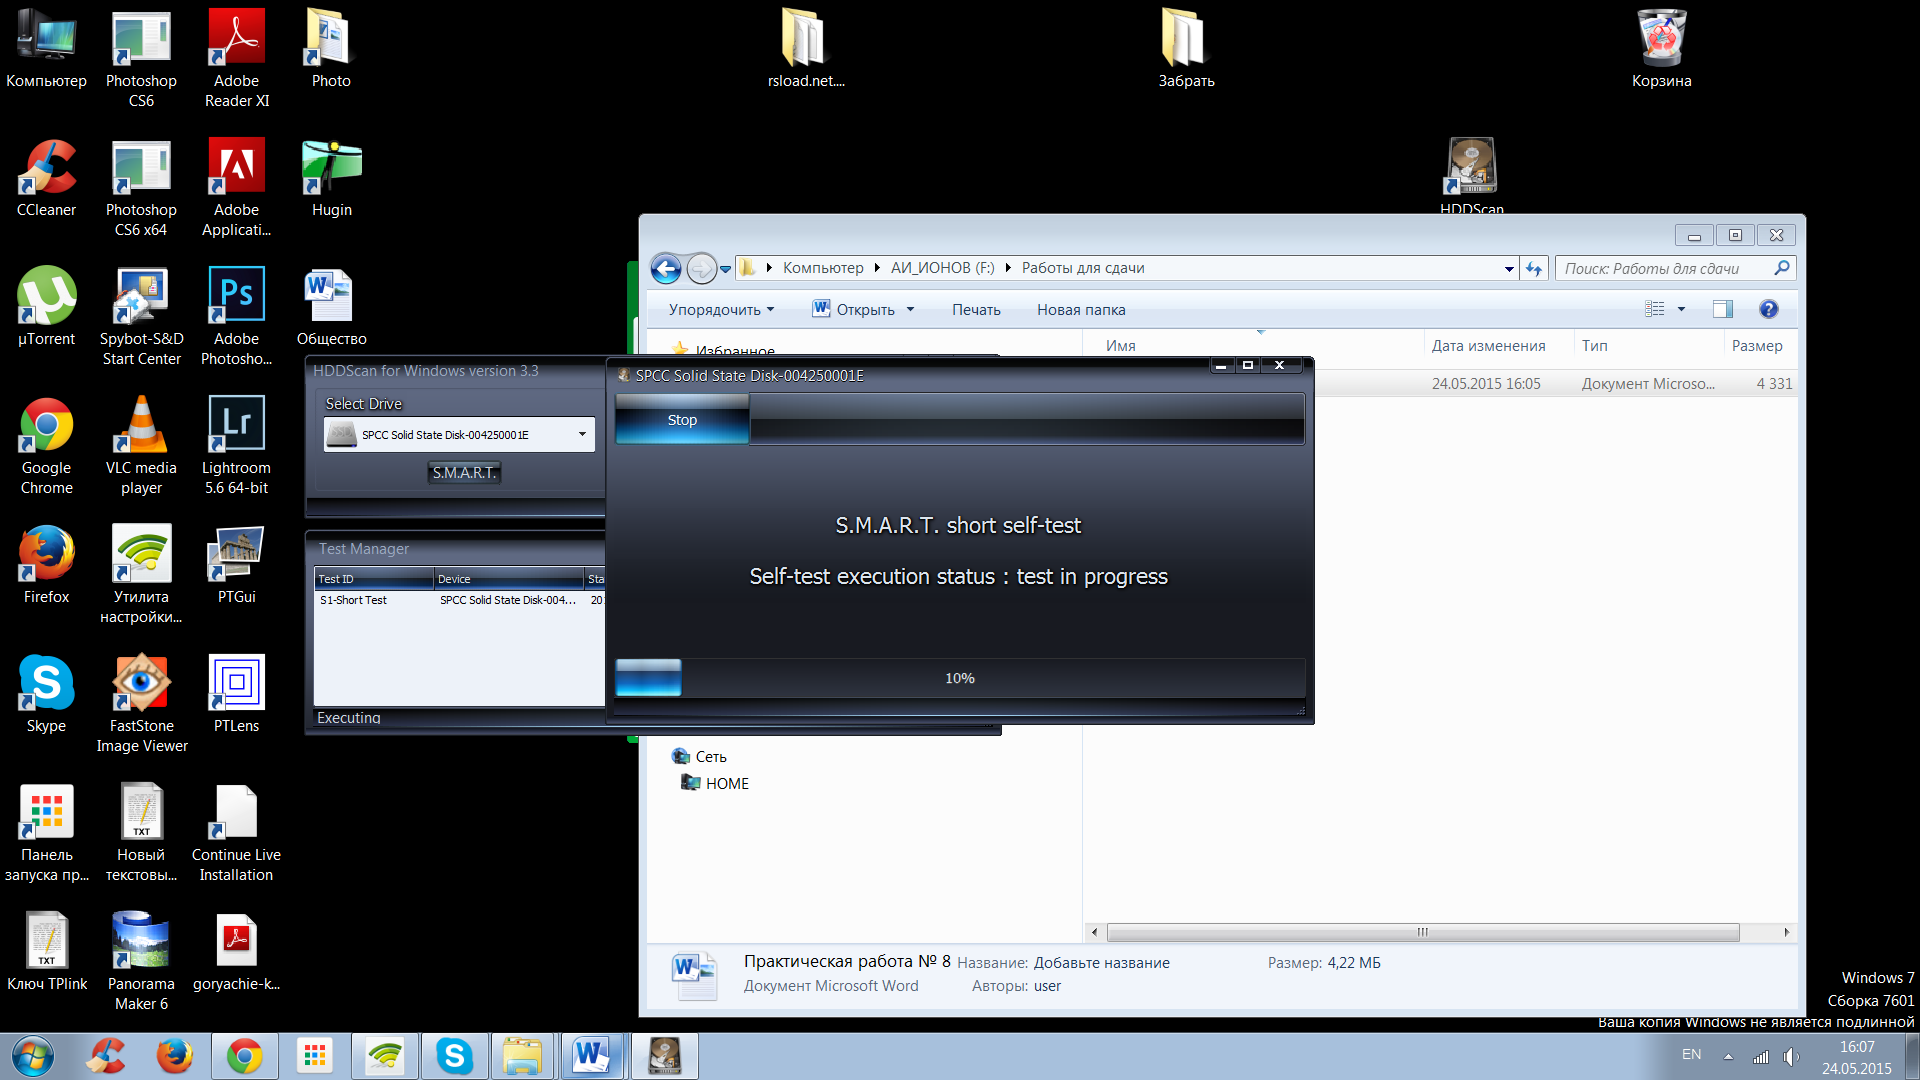Open the Компьютер desktop icon
Image resolution: width=1920 pixels, height=1080 pixels.
click(46, 48)
